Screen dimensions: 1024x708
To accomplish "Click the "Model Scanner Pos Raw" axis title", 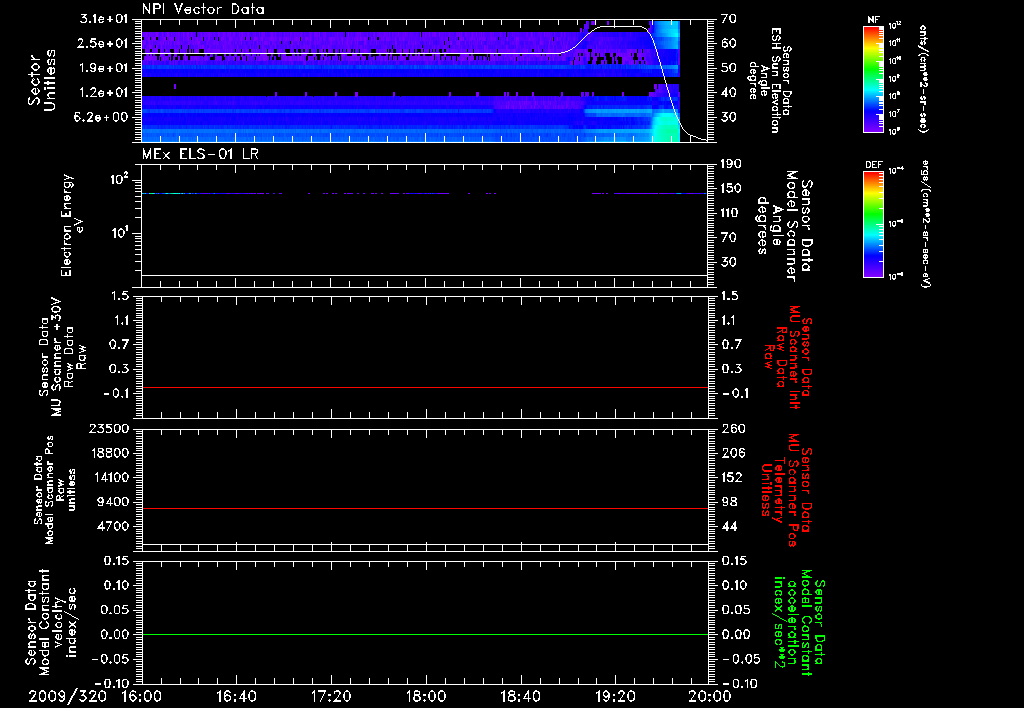I will tap(54, 490).
